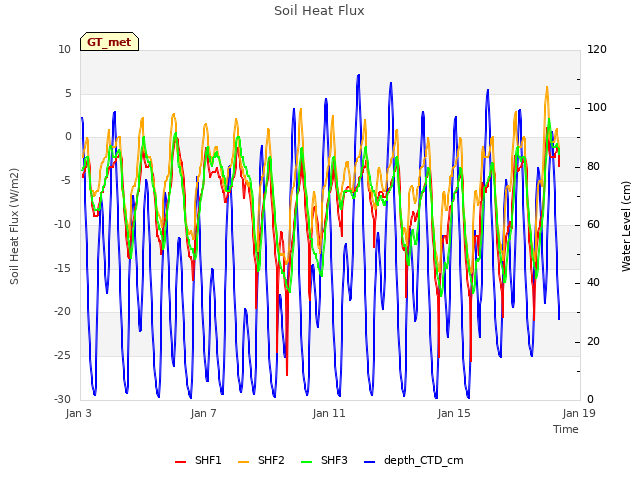The height and width of the screenshot is (480, 640).
Task: Click the Jan 11 x-axis label
Action: click(x=329, y=413)
